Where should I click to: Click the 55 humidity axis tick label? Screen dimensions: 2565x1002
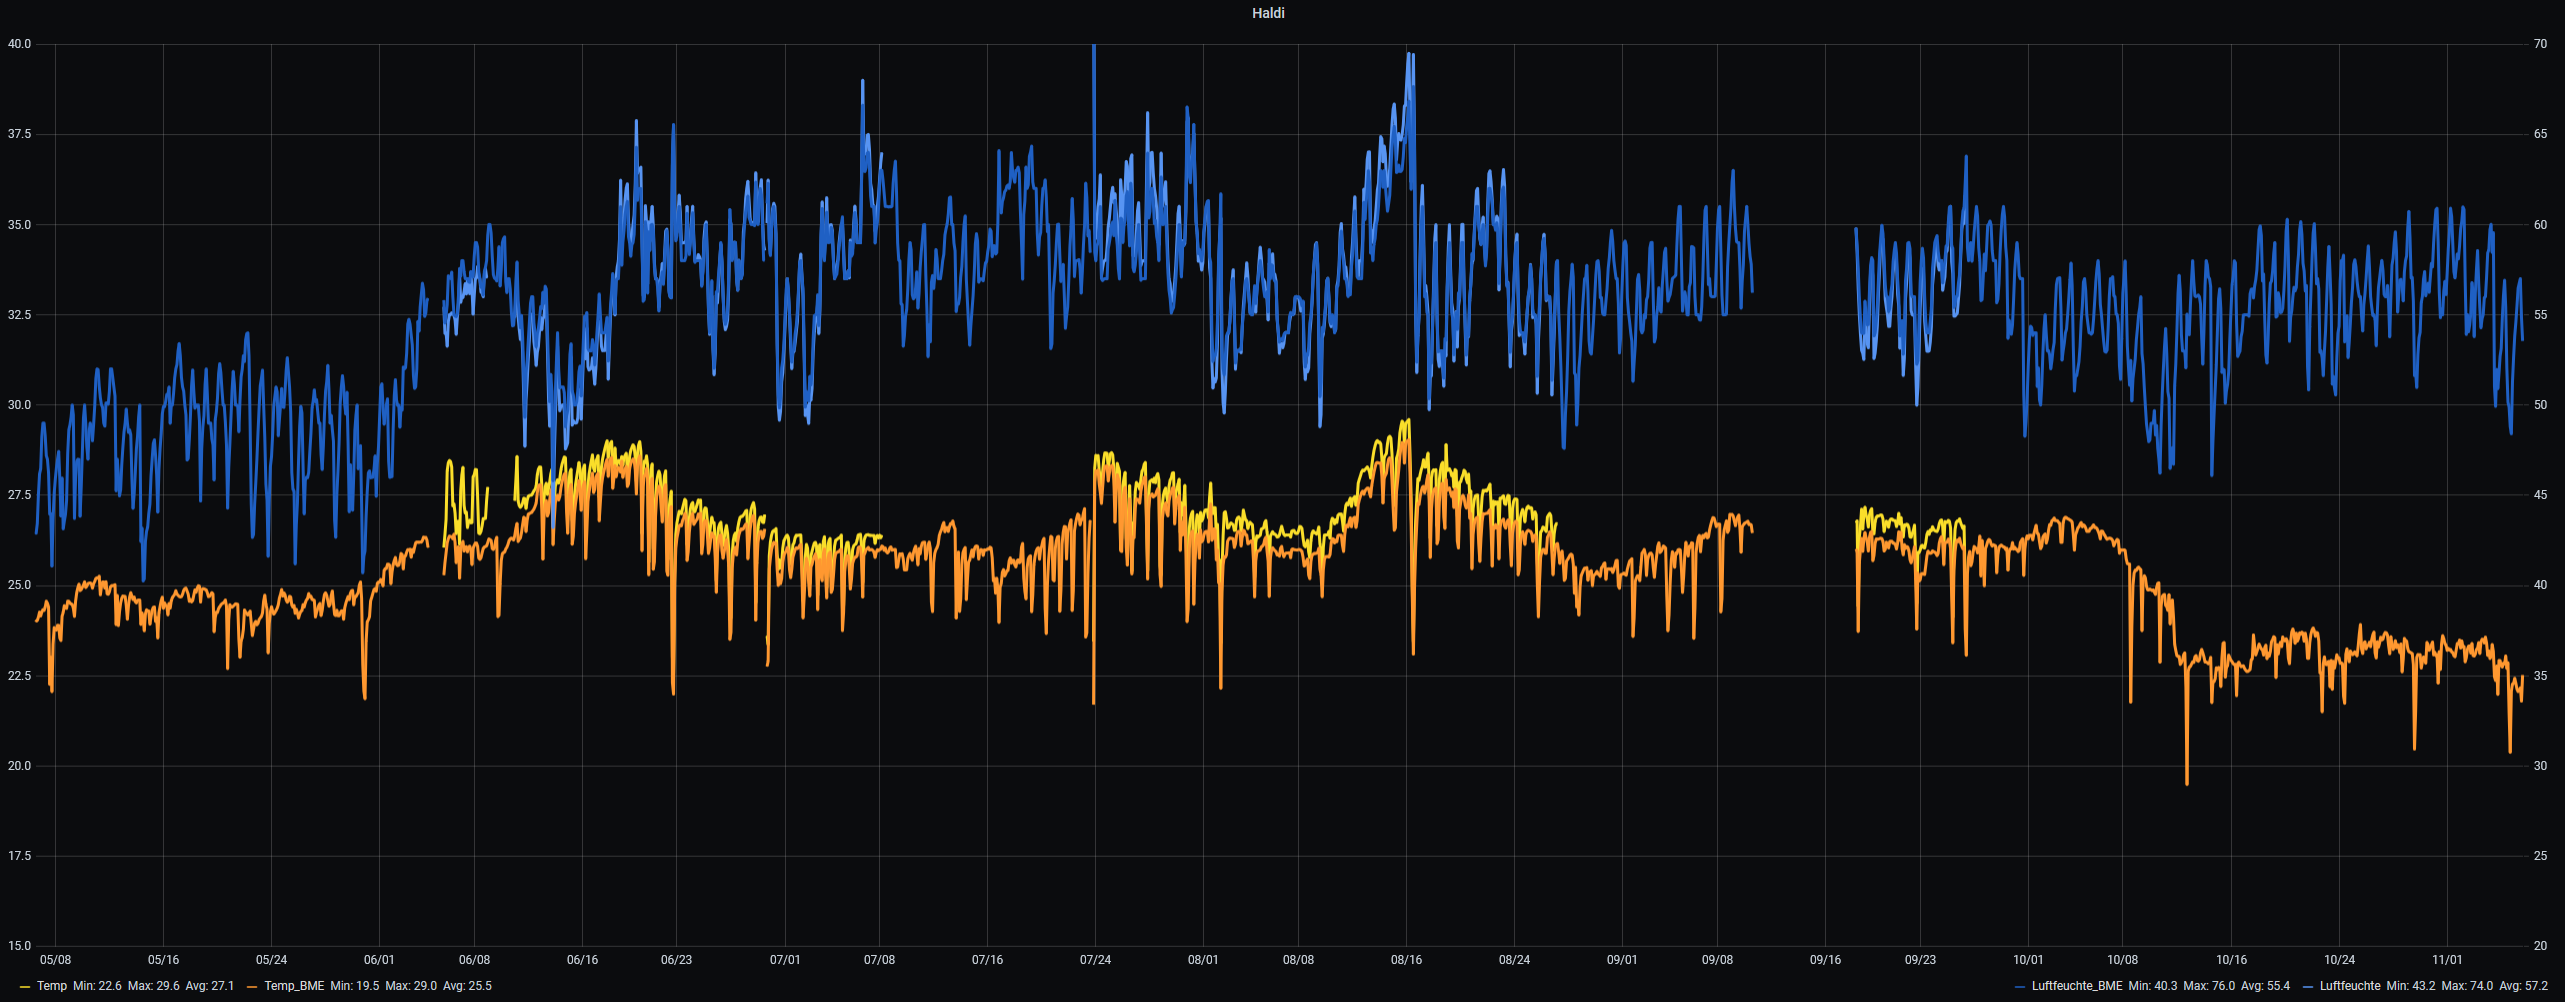2540,315
